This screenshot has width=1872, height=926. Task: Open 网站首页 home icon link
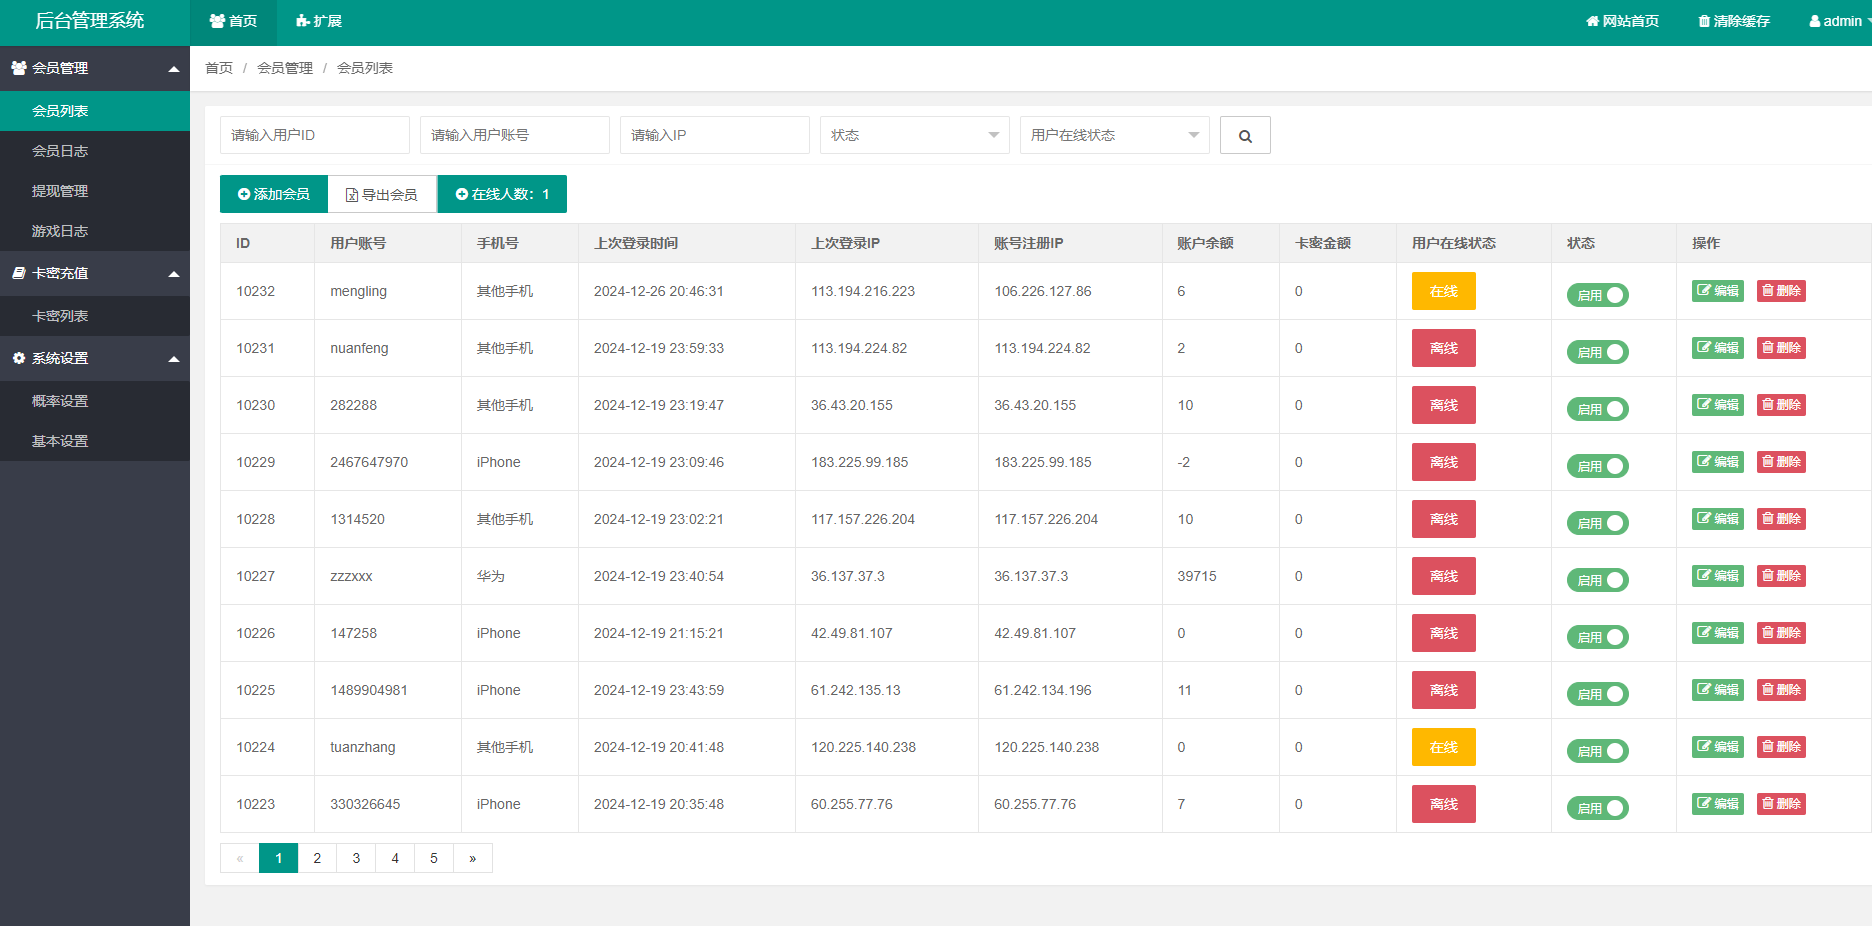(1622, 21)
